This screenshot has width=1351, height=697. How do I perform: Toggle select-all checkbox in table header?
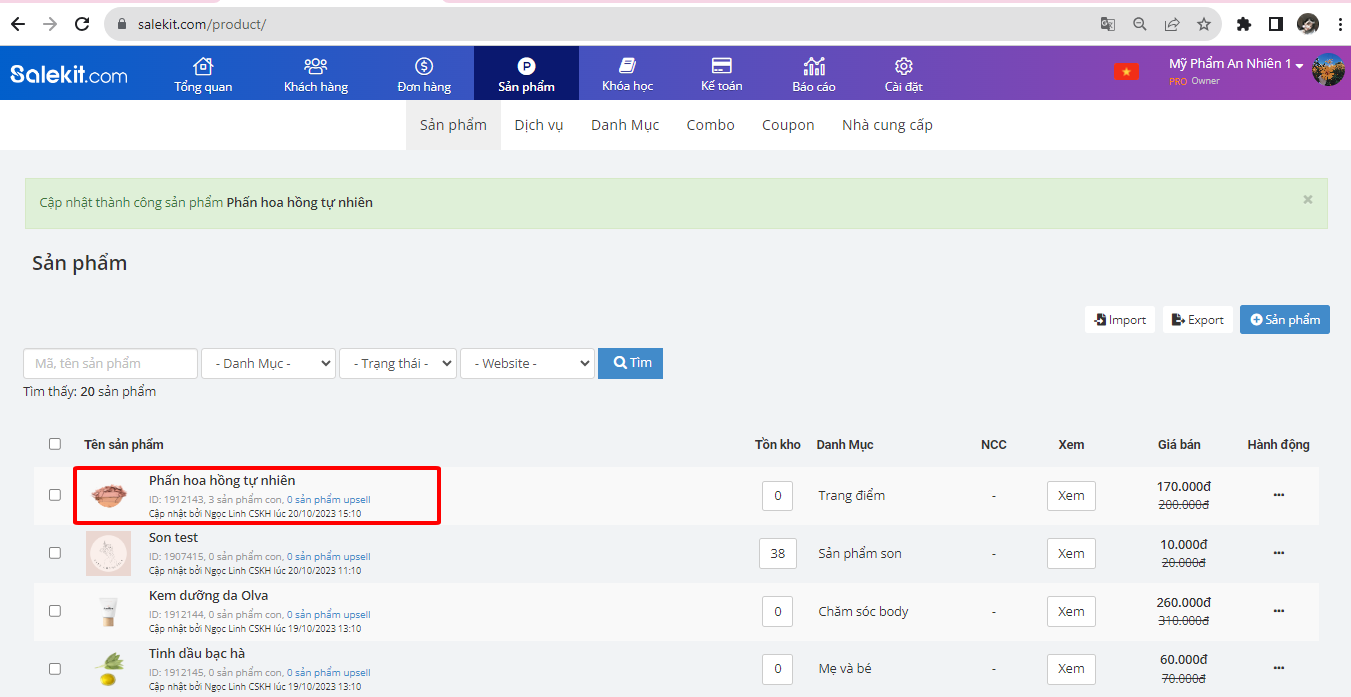point(55,444)
